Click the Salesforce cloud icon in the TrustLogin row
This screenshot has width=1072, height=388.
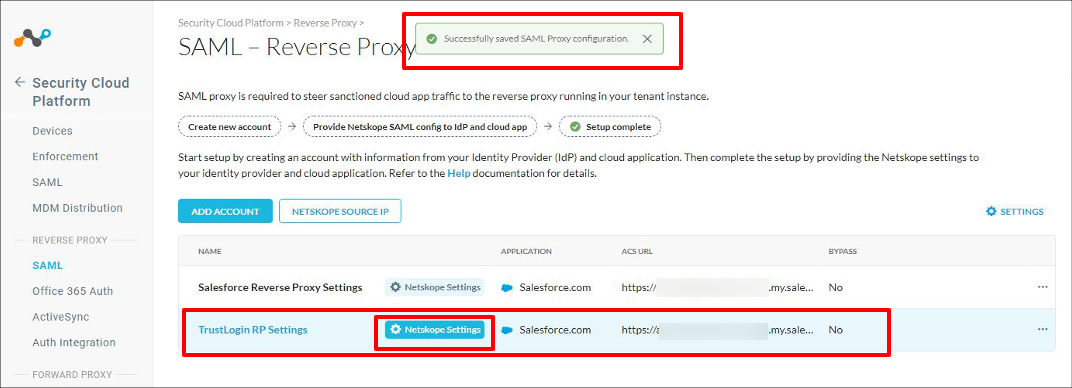507,330
